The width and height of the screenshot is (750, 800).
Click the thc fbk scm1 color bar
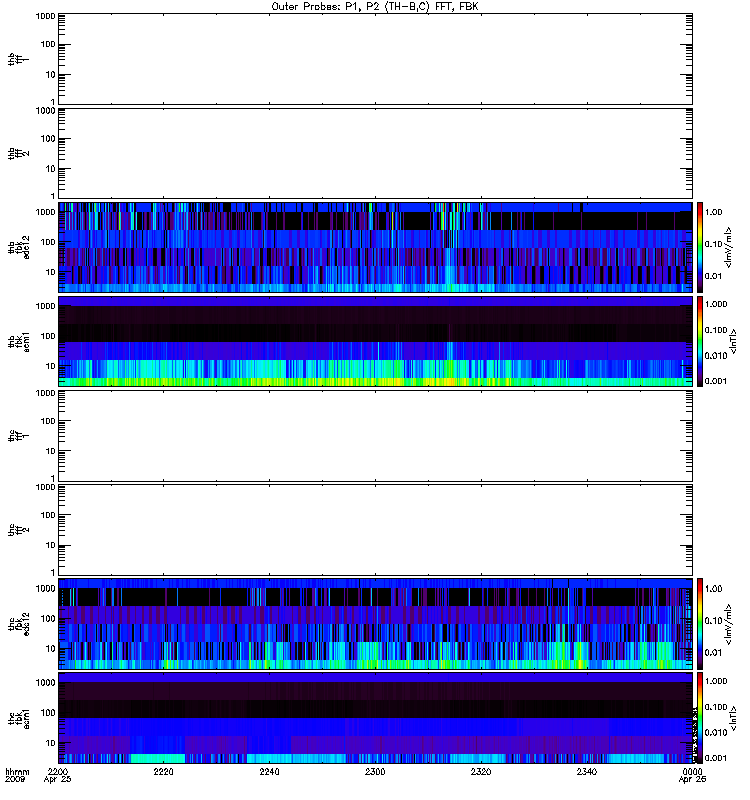coord(700,718)
